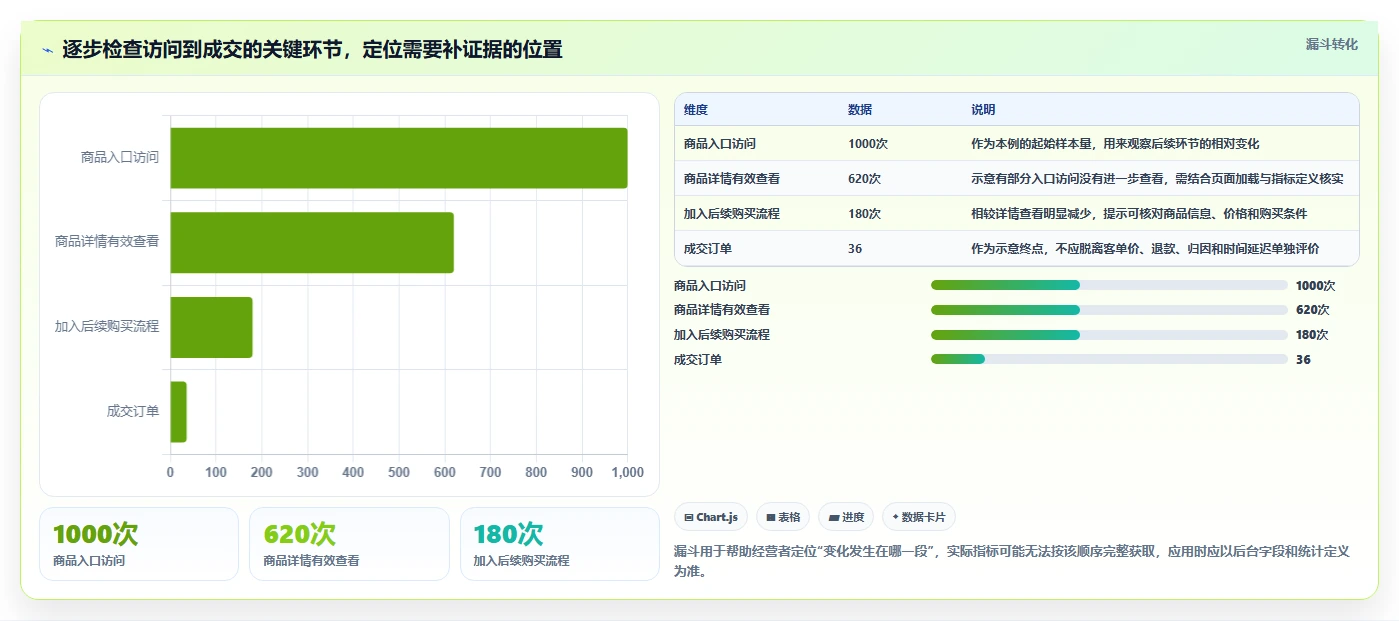Screen dimensions: 1399x621
Task: Select the 表格 chip label
Action: 789,517
